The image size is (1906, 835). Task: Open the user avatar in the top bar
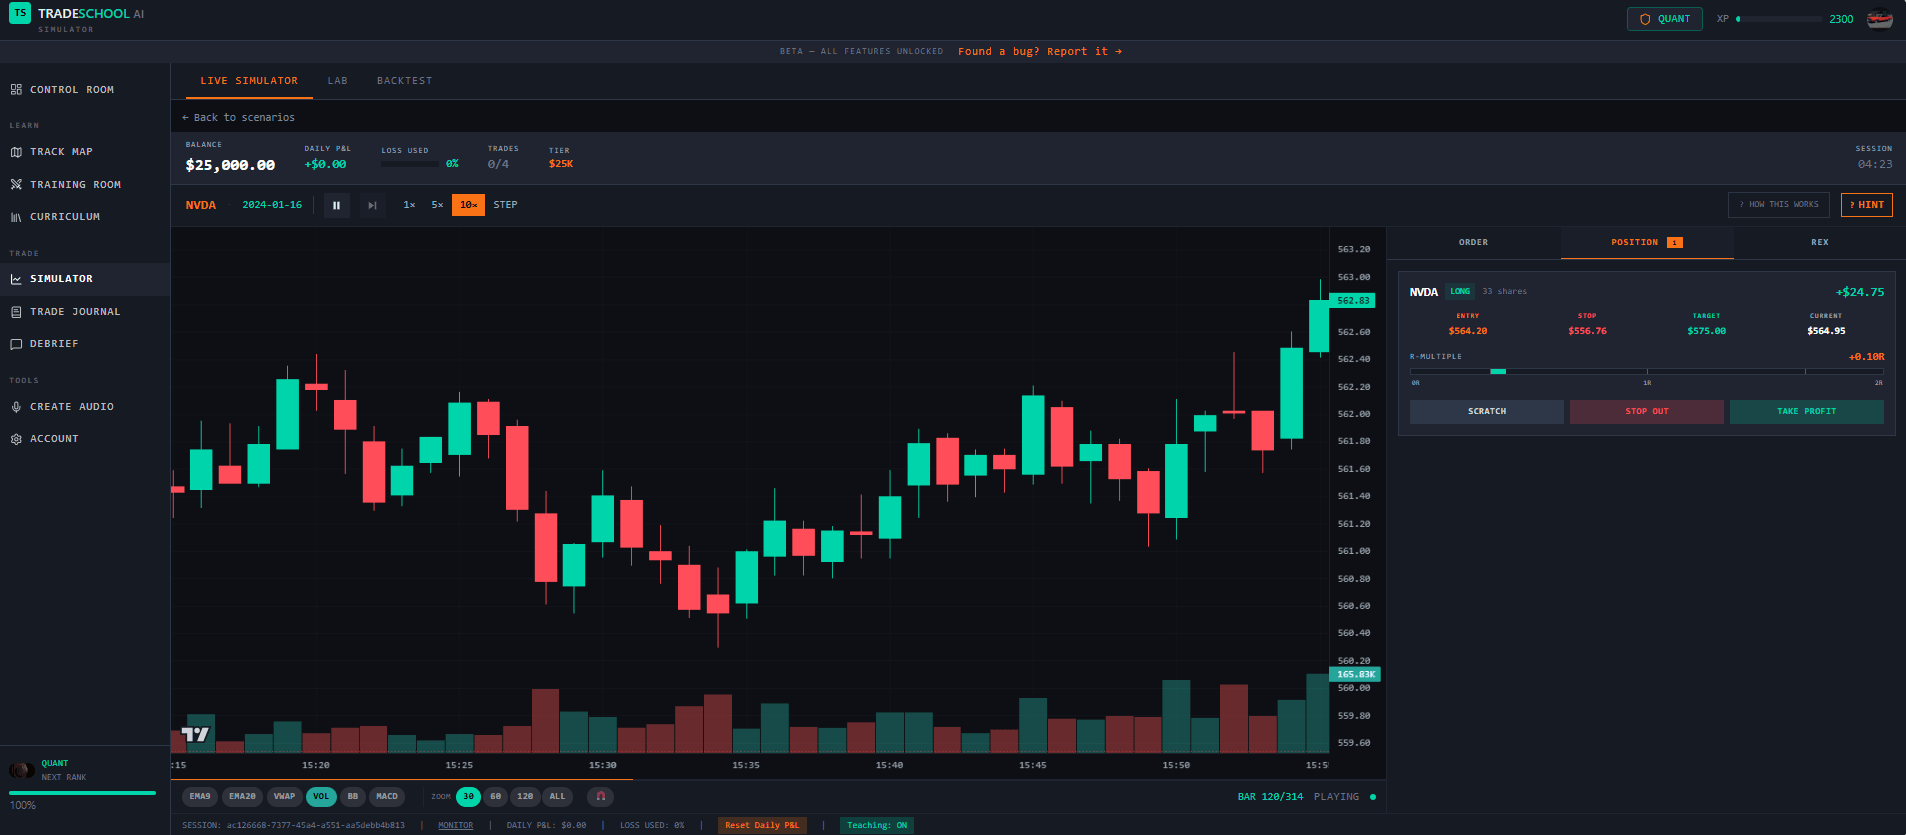pyautogui.click(x=1880, y=19)
